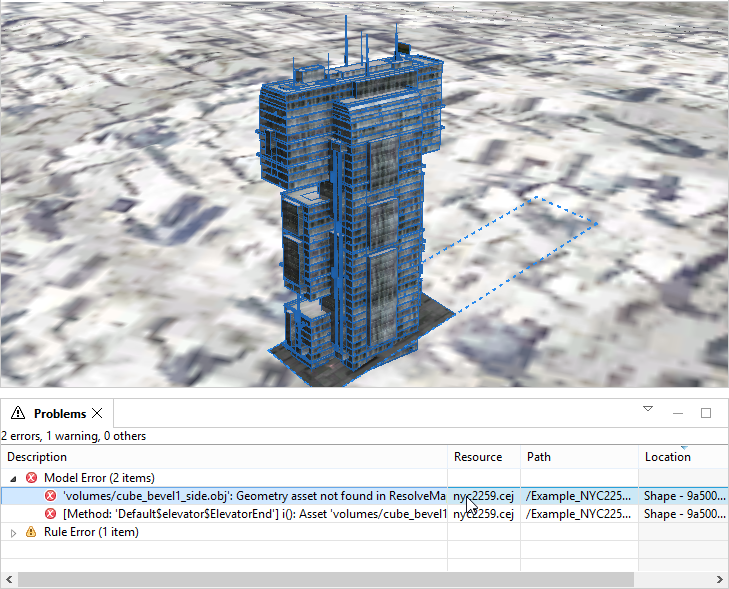Click the Rule Error warning icon
729x589 pixels.
[x=31, y=532]
